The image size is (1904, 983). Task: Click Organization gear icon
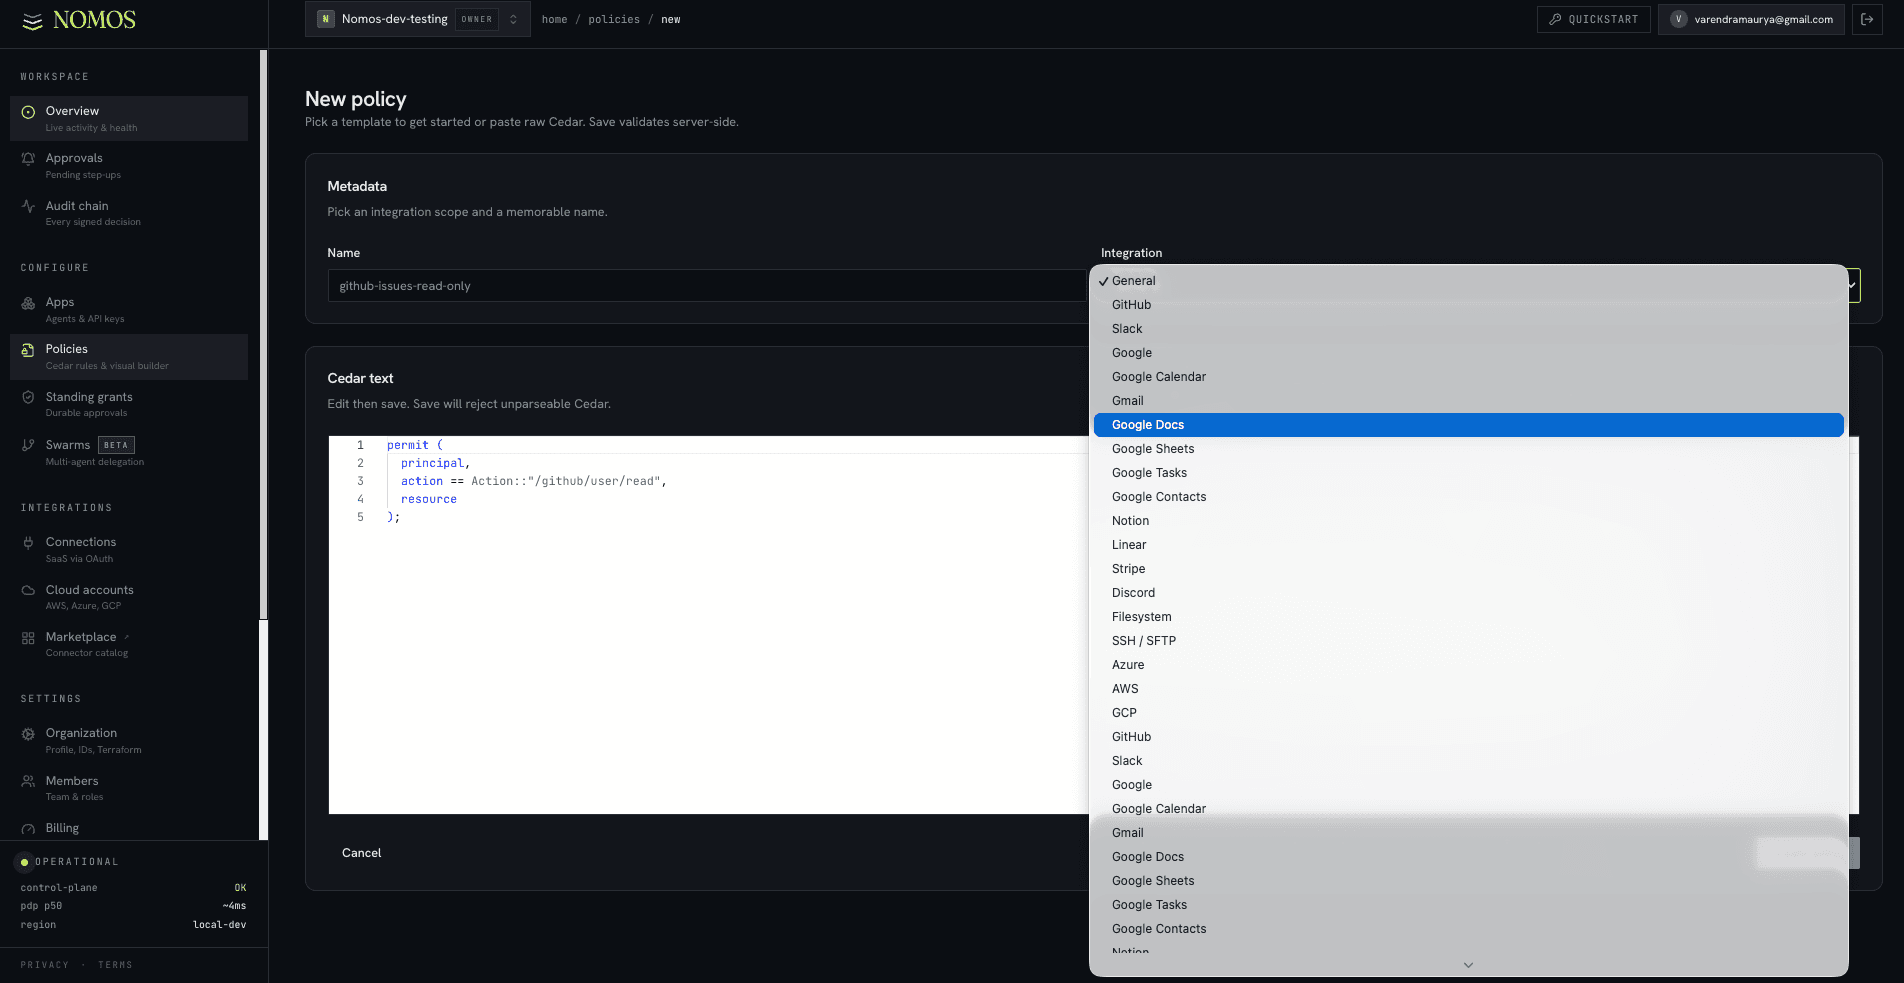tap(28, 734)
